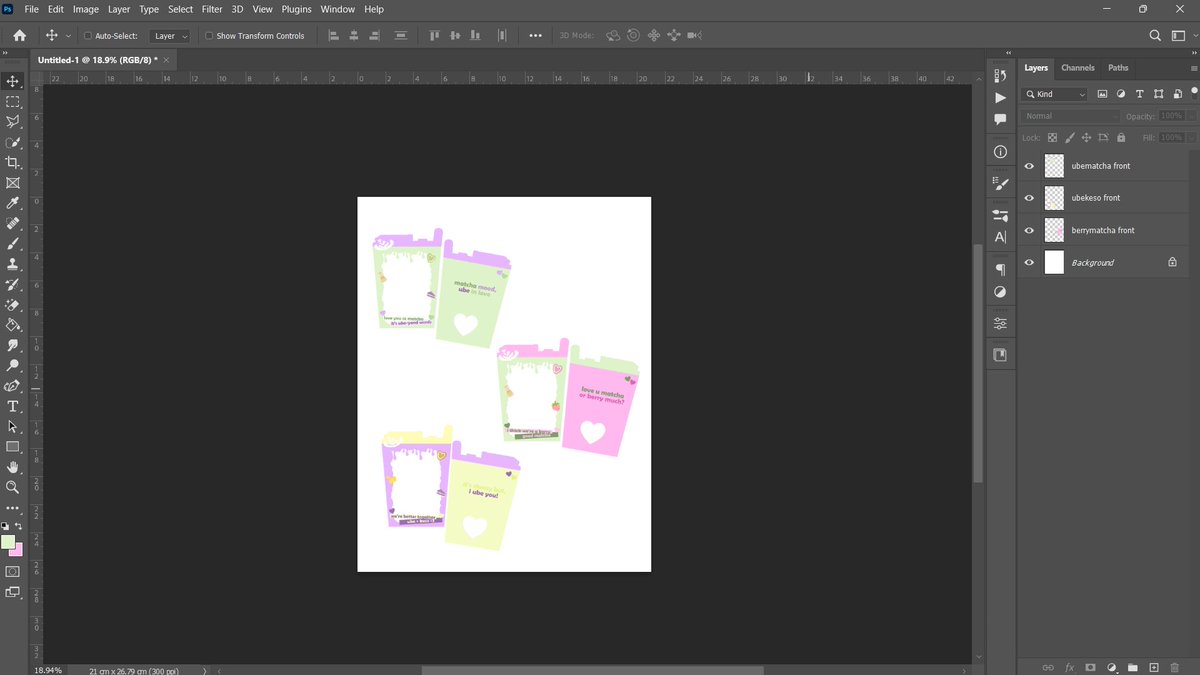Open the Image menu
This screenshot has height=675, width=1200.
pyautogui.click(x=86, y=9)
